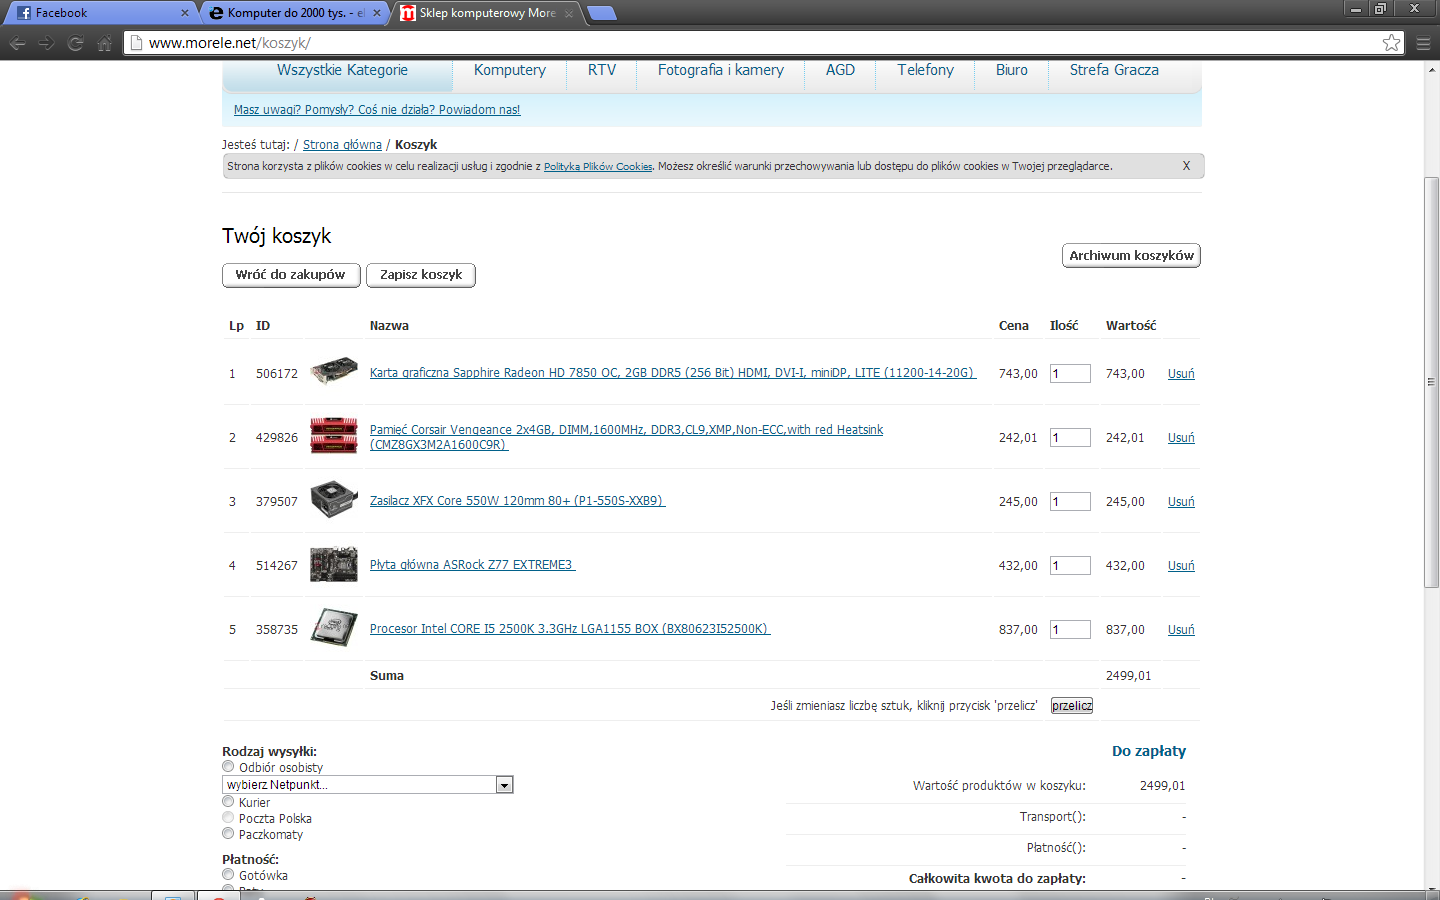Dismiss the cookies notice with the X

[1186, 166]
